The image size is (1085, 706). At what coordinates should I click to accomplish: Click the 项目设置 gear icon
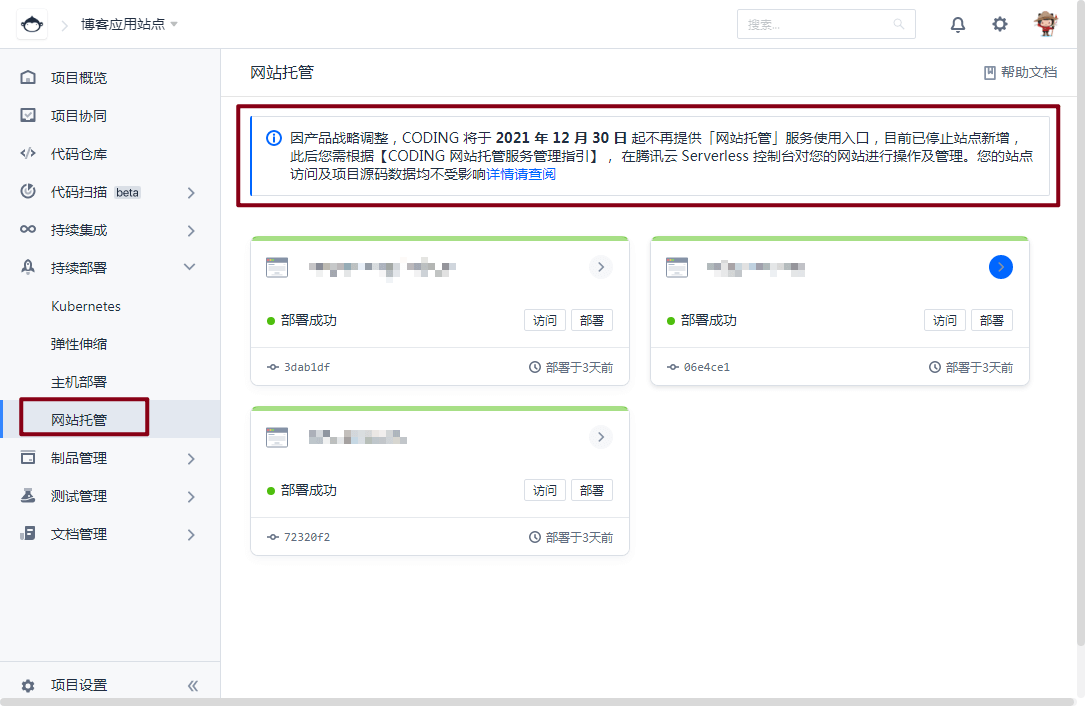[x=28, y=685]
